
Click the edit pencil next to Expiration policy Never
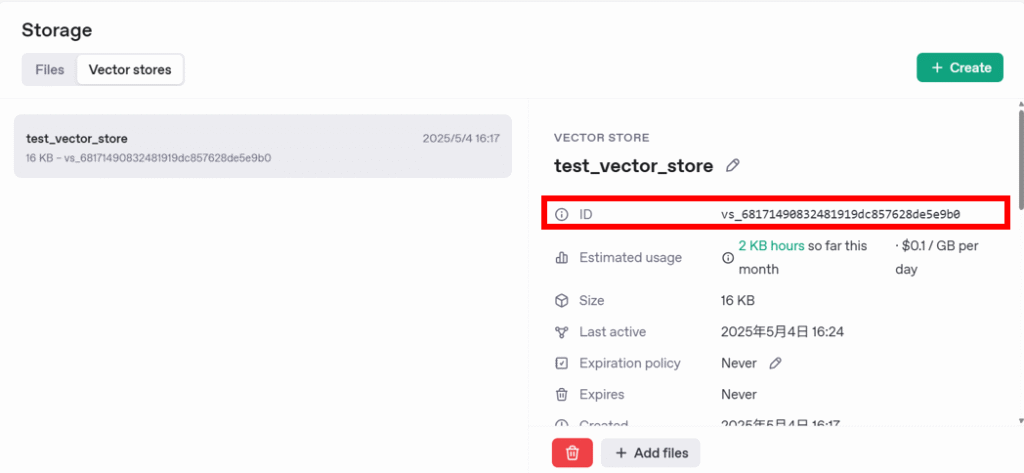[775, 363]
